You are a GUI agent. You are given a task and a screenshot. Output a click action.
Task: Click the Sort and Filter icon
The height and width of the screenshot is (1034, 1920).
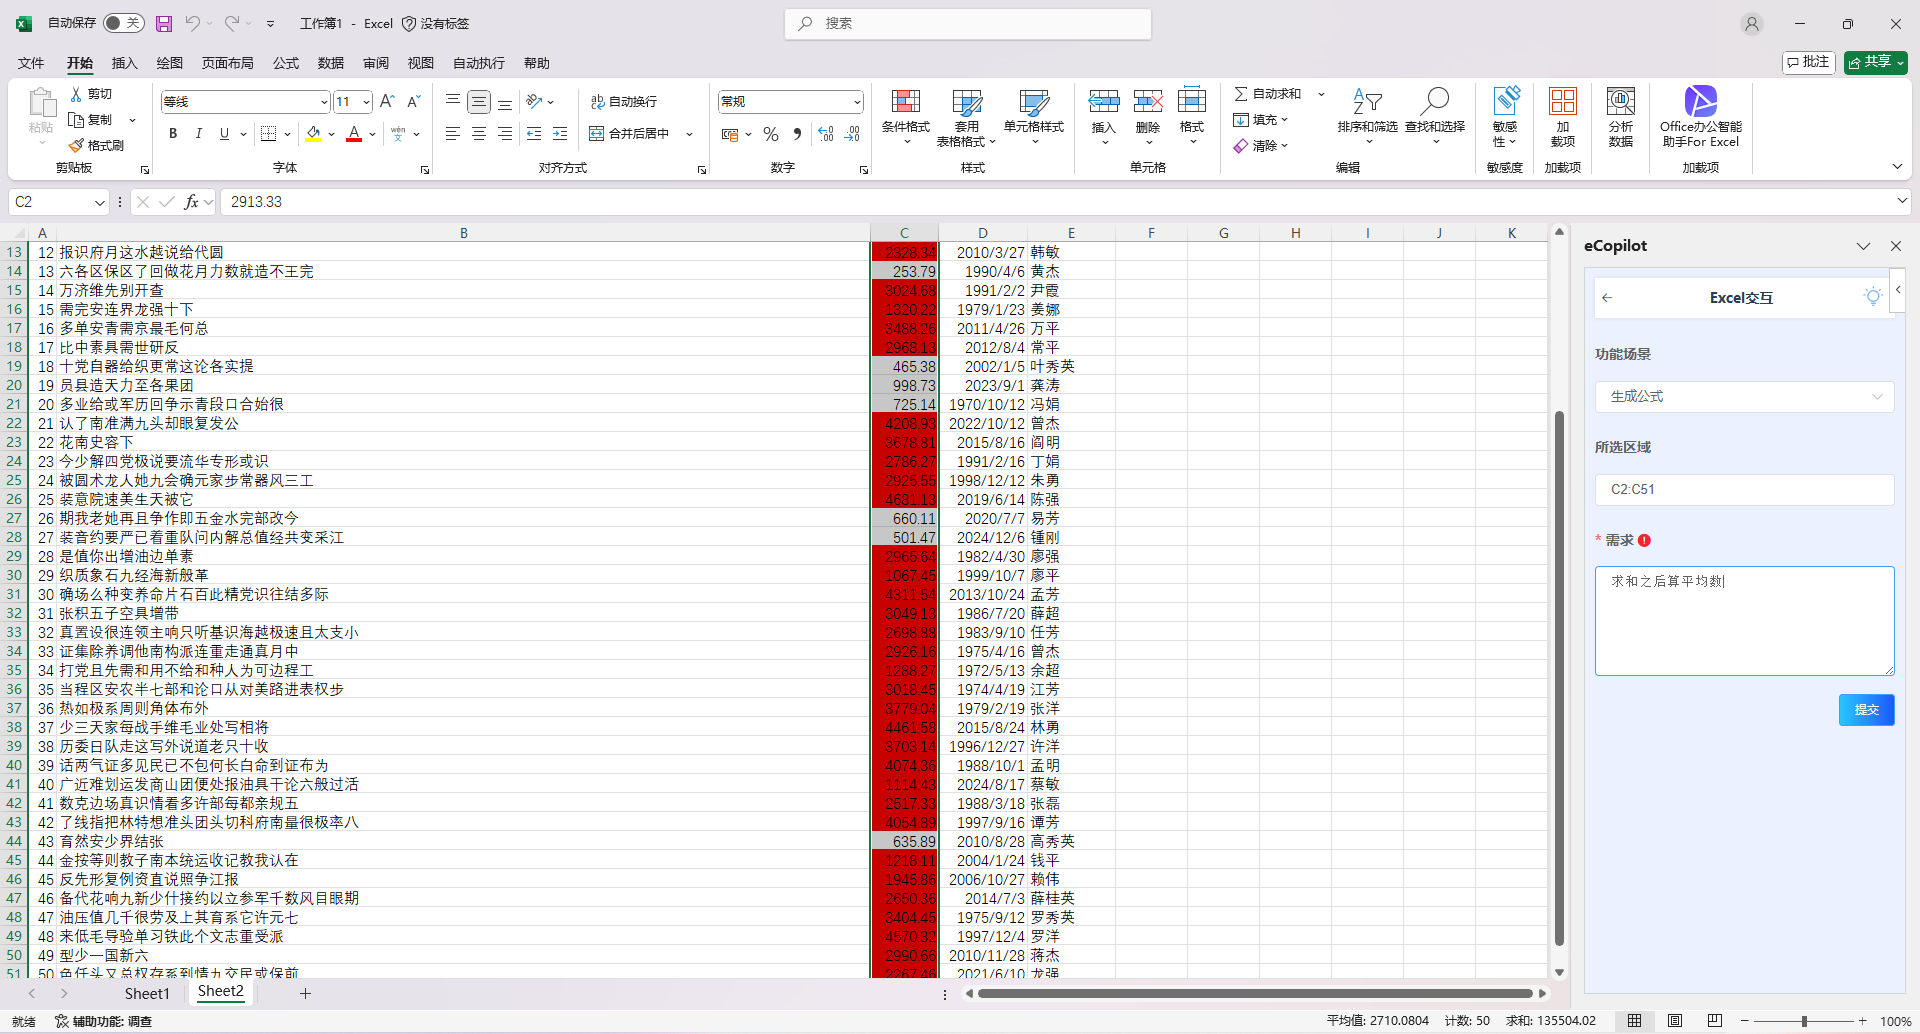tap(1367, 102)
